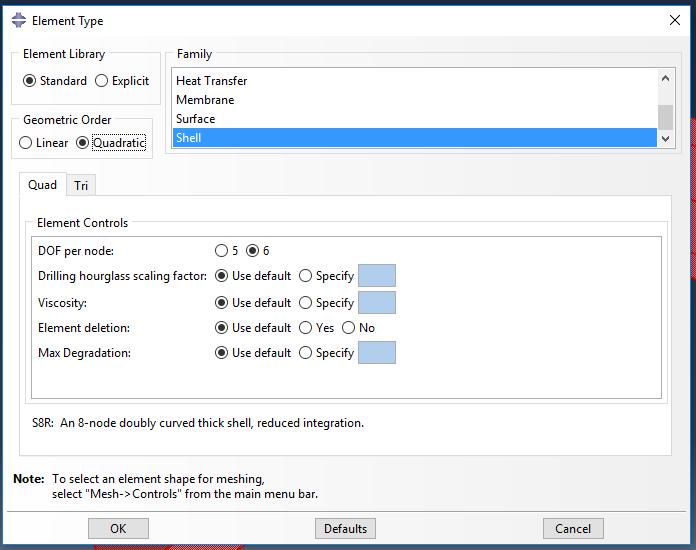Image resolution: width=696 pixels, height=550 pixels.
Task: Click the Family list scroll up arrow
Action: pos(665,79)
